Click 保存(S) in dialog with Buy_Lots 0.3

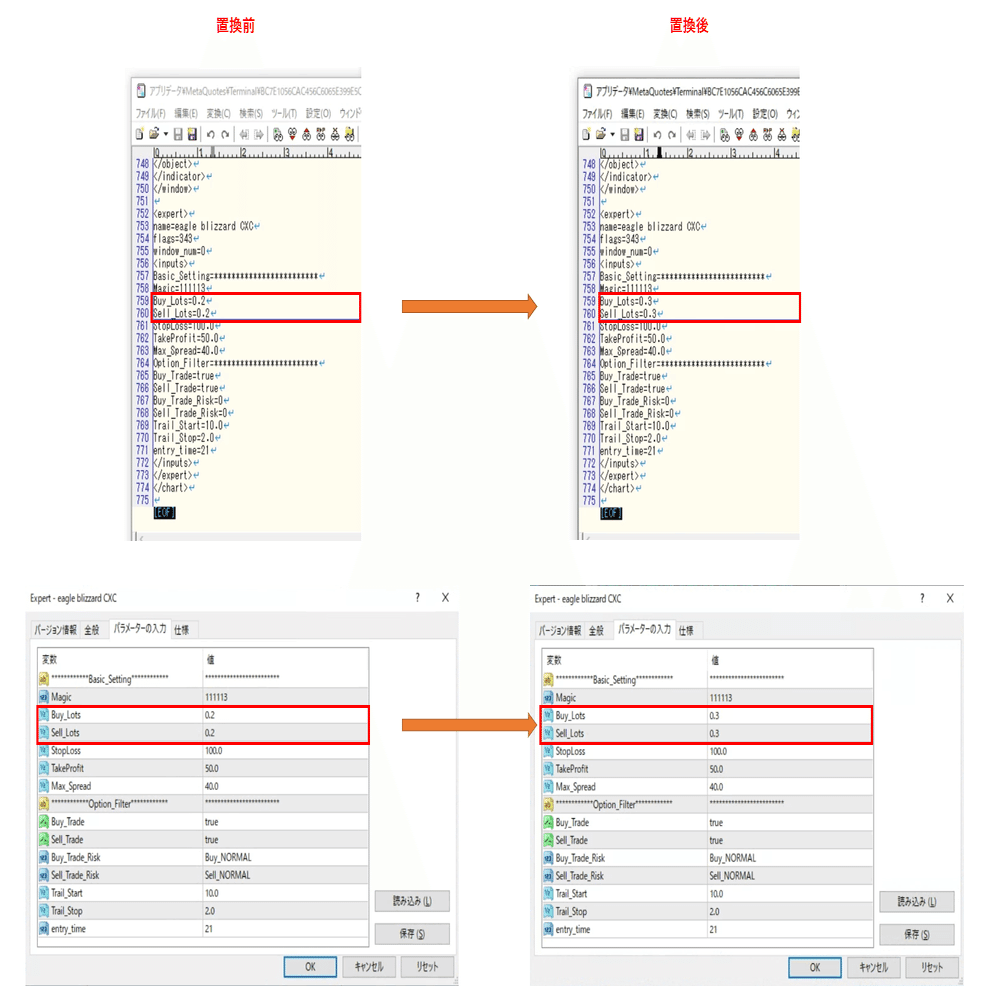coord(917,934)
